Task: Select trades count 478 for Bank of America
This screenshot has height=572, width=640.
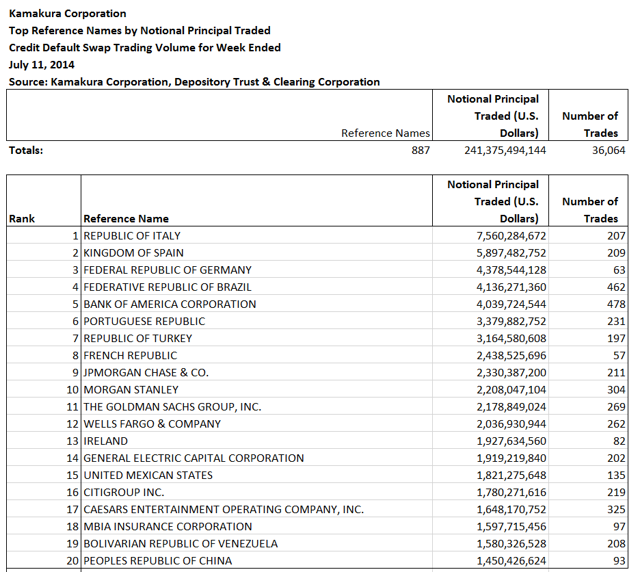Action: pos(616,305)
